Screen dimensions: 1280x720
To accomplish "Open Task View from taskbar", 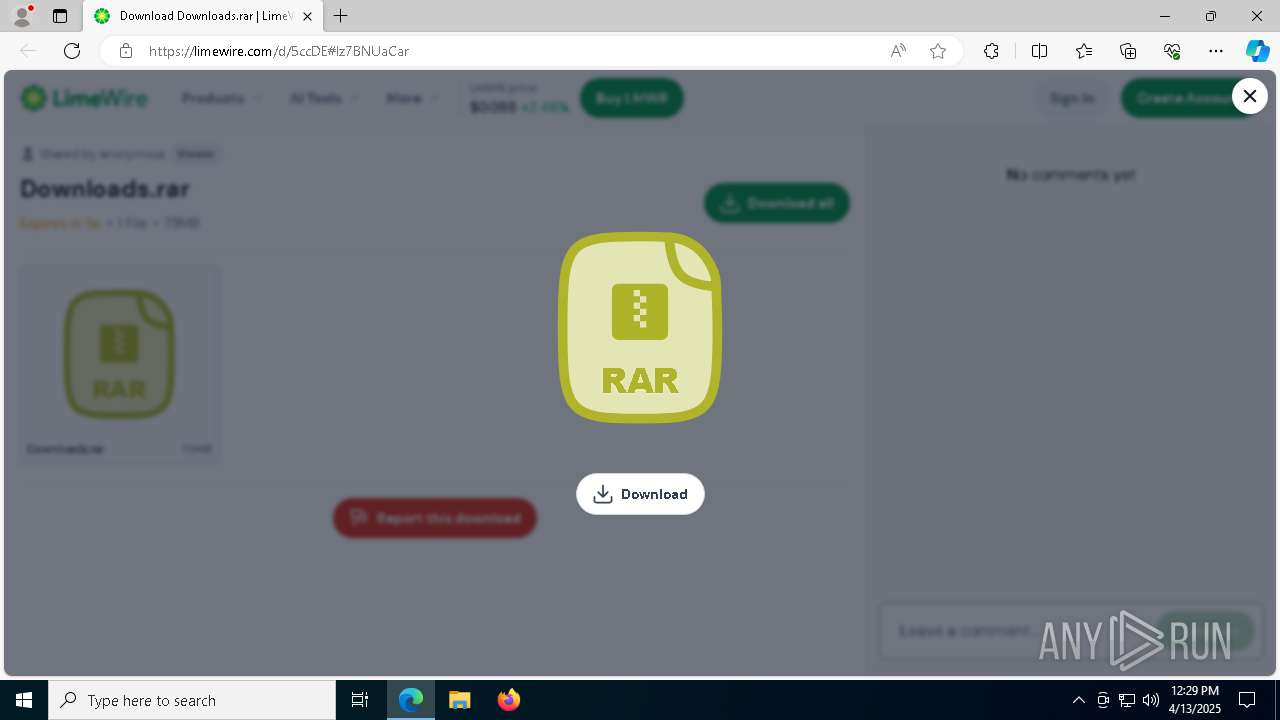I will pos(360,700).
